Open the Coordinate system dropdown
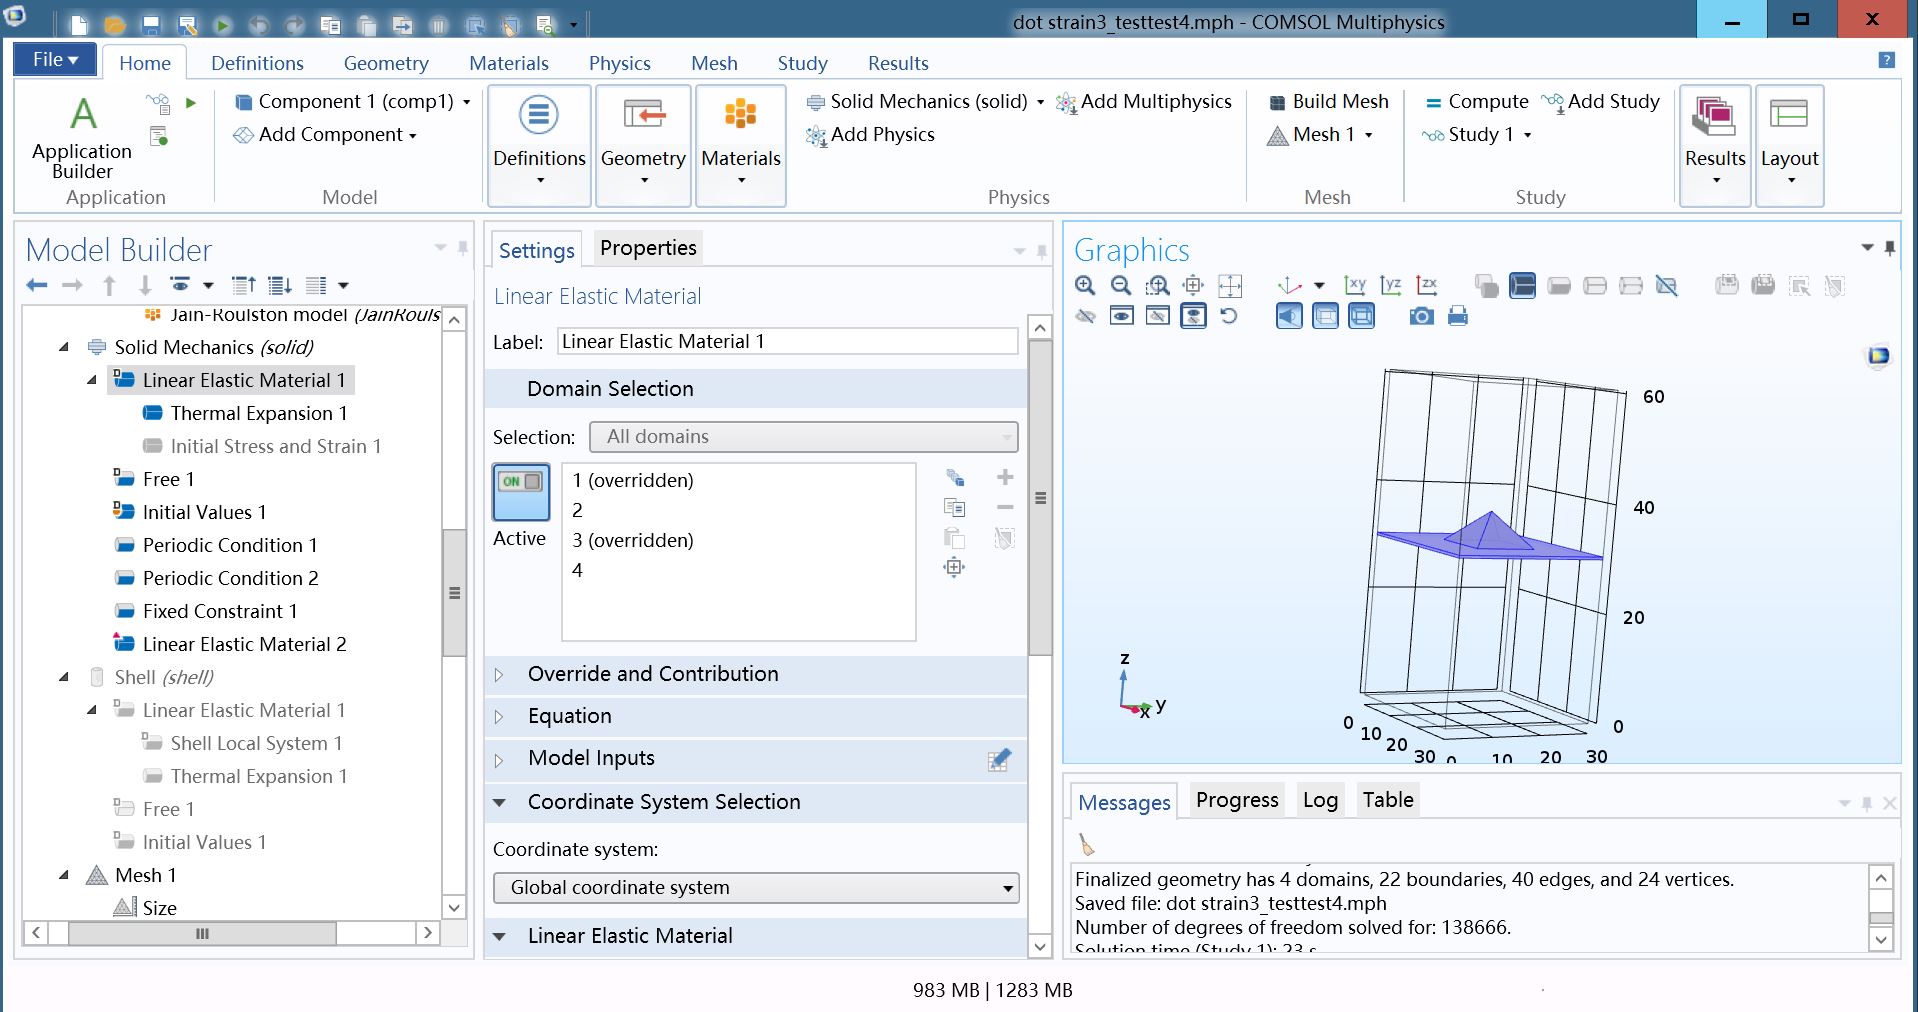Image resolution: width=1918 pixels, height=1012 pixels. click(x=756, y=888)
